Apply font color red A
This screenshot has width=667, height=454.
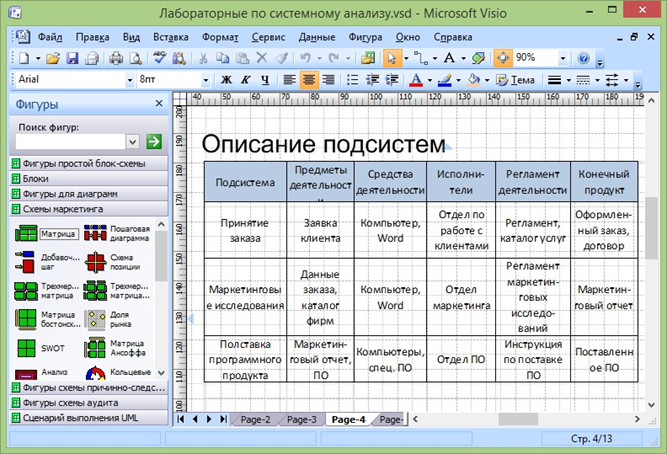pos(416,80)
